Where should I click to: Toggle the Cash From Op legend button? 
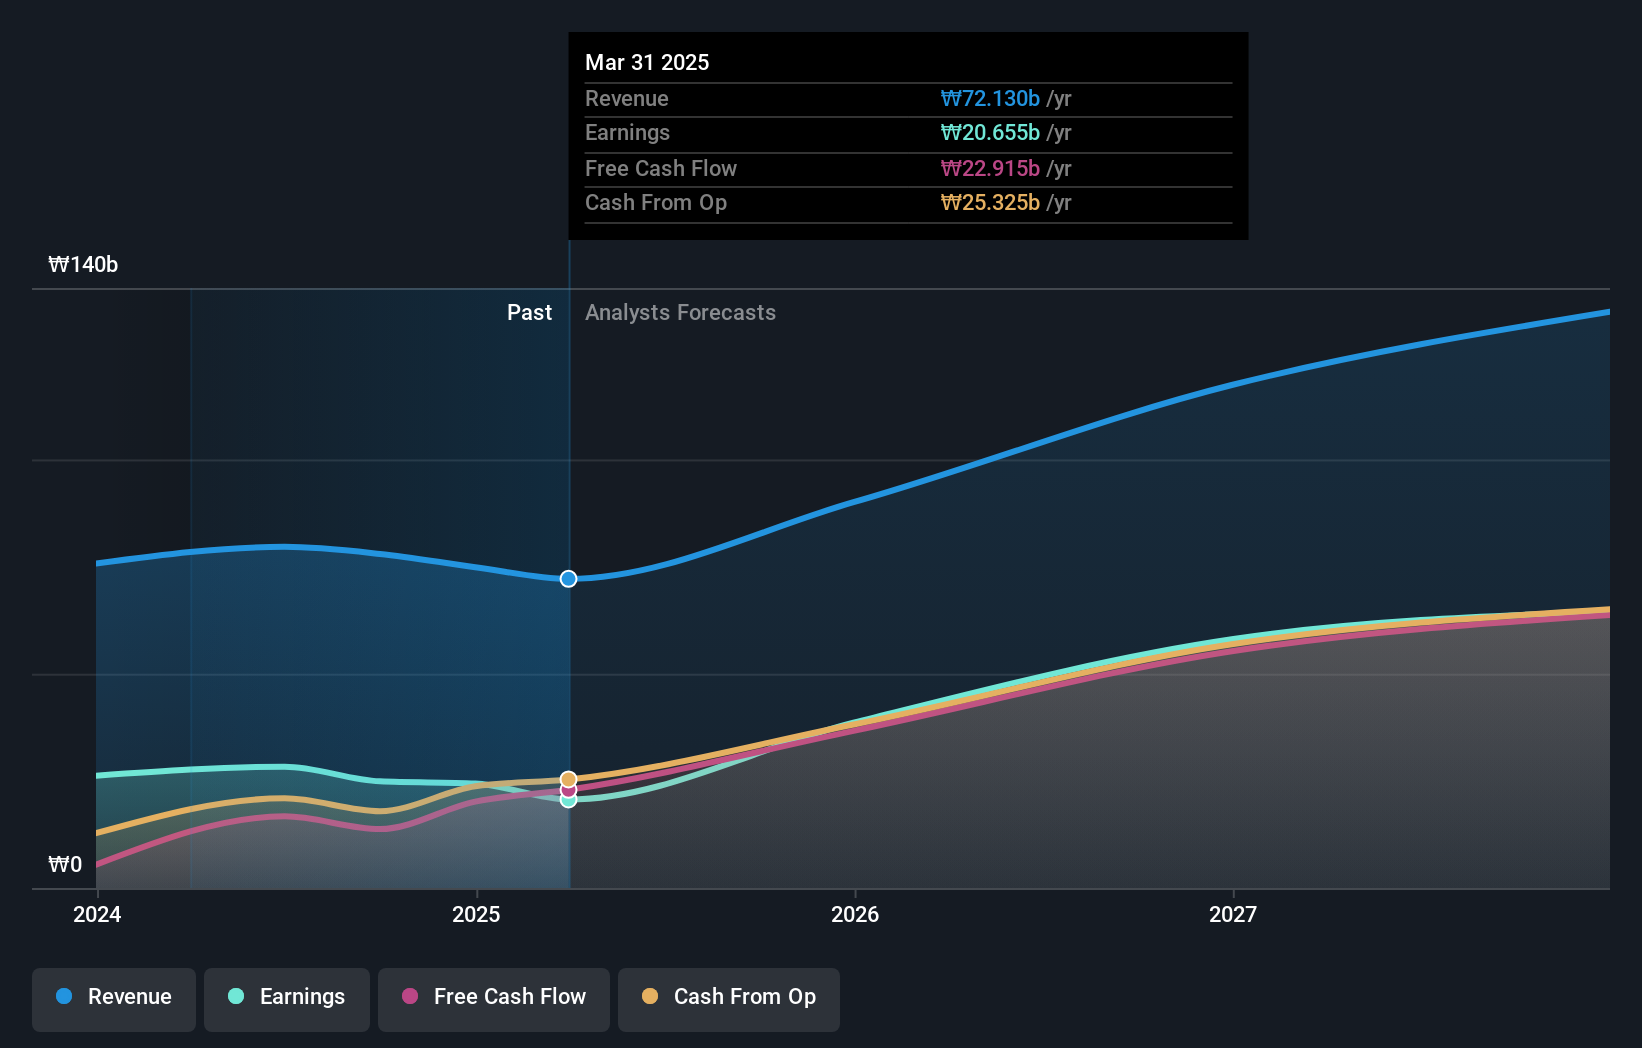[x=729, y=999]
